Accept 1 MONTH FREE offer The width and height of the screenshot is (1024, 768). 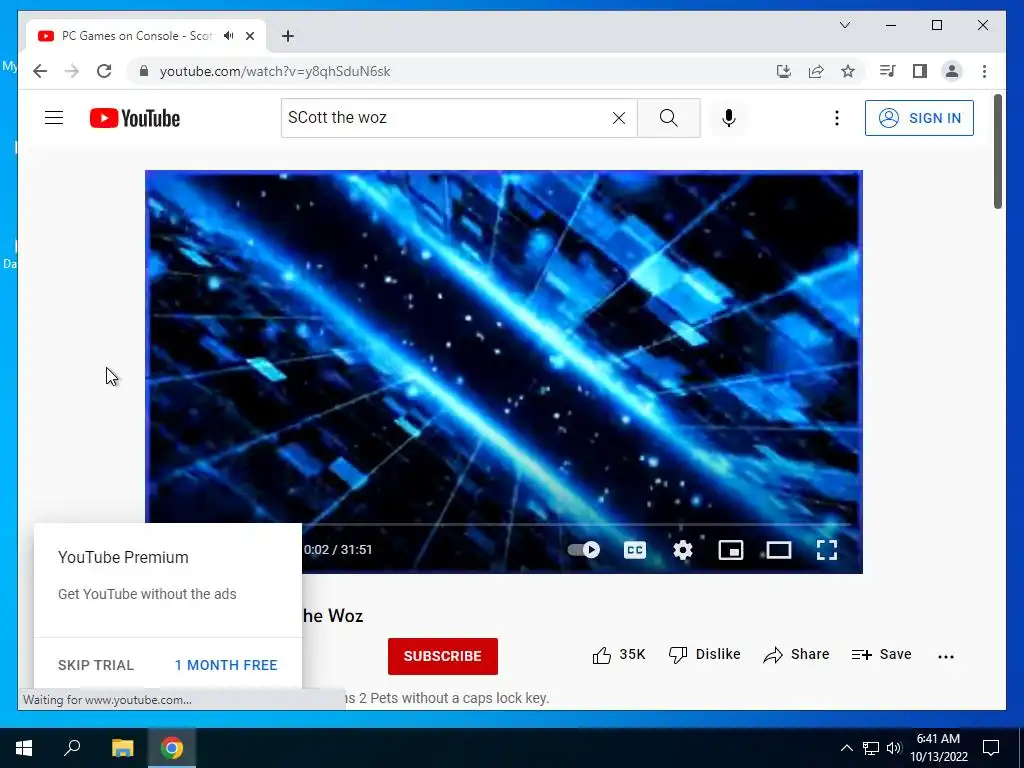point(226,665)
